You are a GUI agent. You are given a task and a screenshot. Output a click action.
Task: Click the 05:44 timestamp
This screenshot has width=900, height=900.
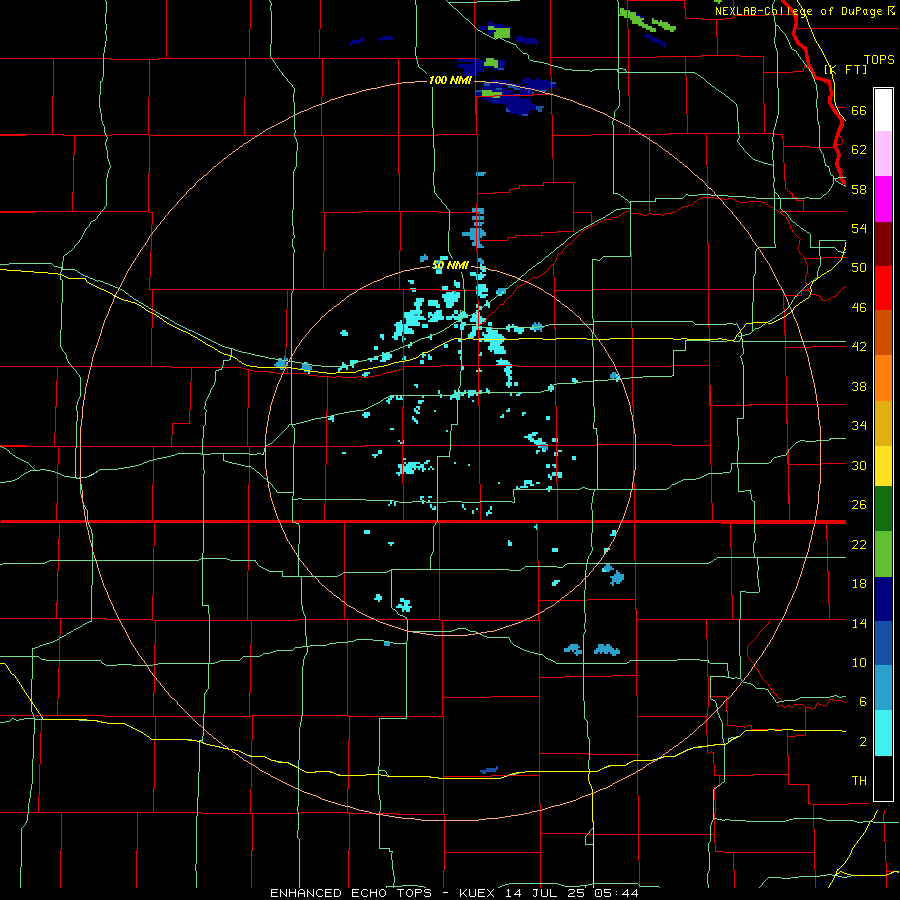616,893
